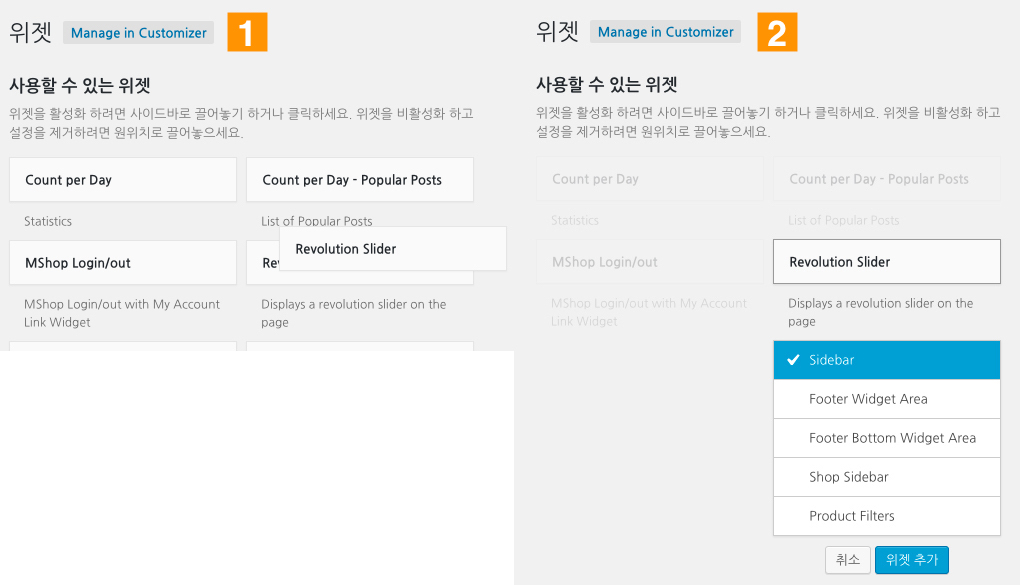Select the non-faded MShop Login/out widget
The image size is (1020, 585).
[x=123, y=263]
